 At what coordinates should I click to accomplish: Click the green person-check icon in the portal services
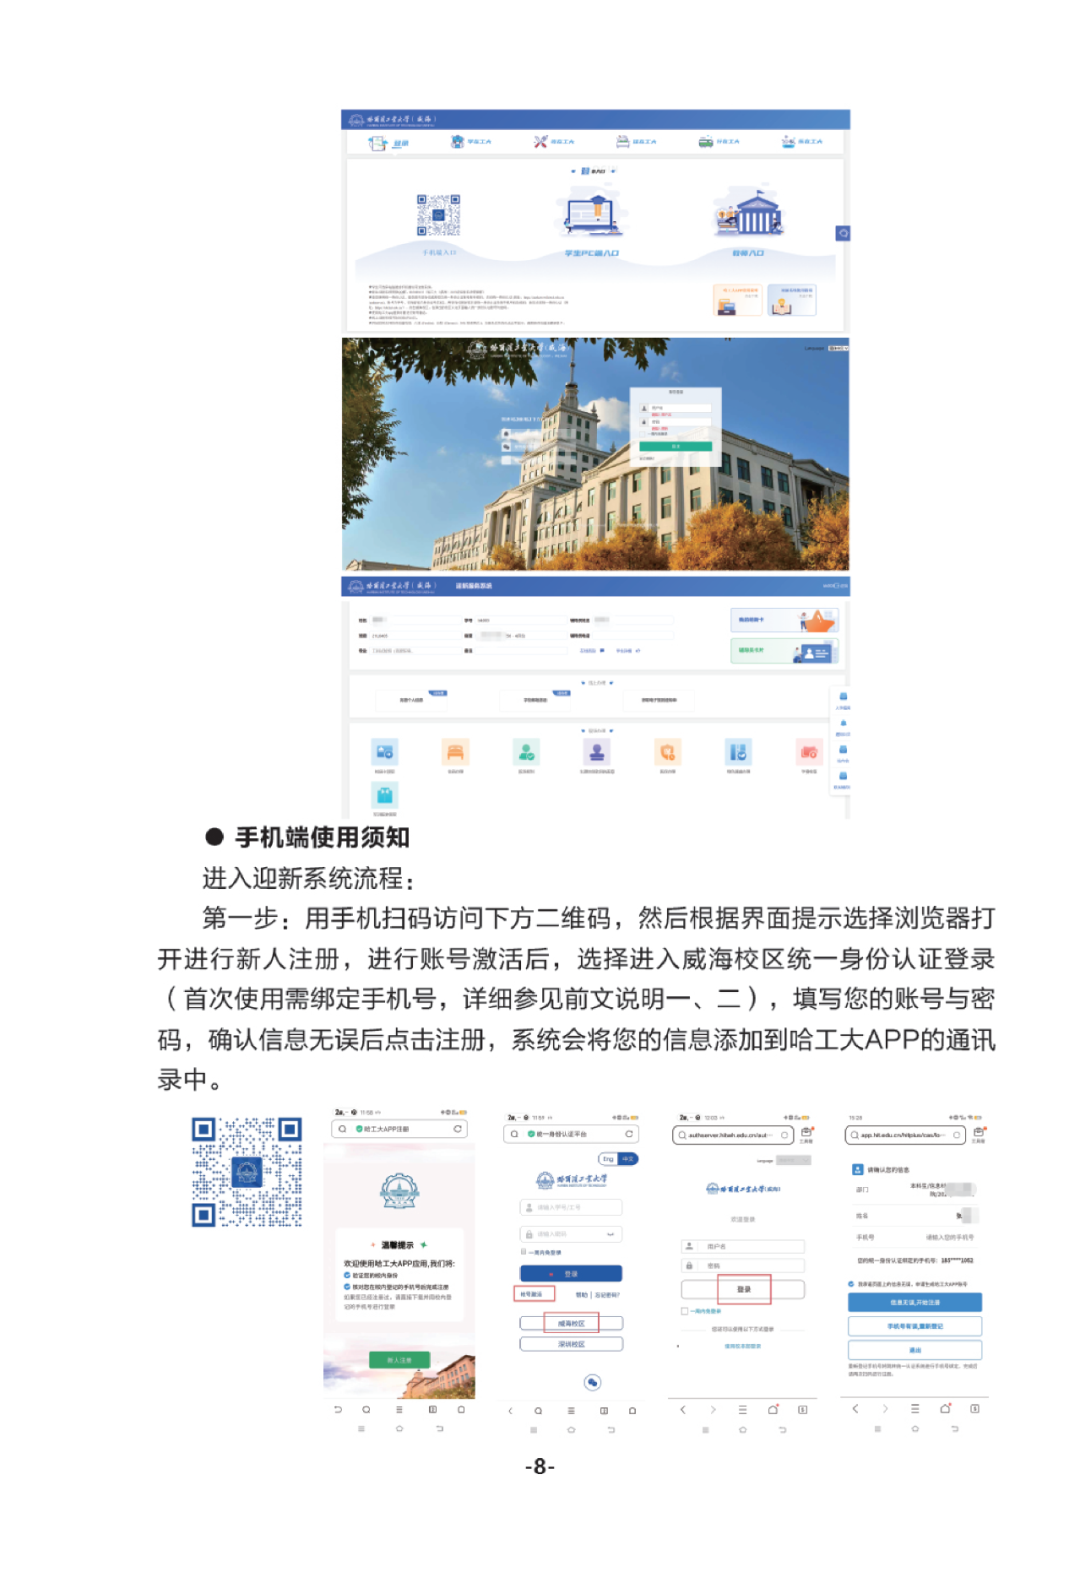pos(526,752)
